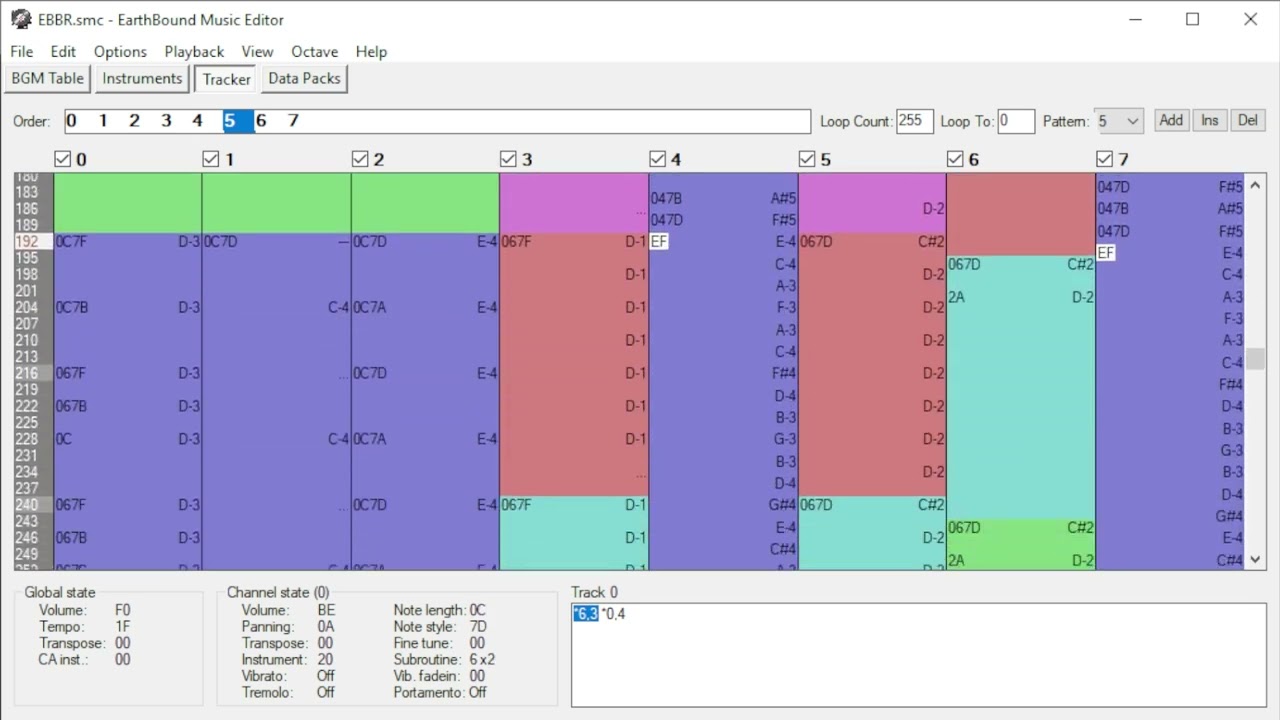The width and height of the screenshot is (1280, 720).
Task: Open the View menu
Action: point(257,51)
